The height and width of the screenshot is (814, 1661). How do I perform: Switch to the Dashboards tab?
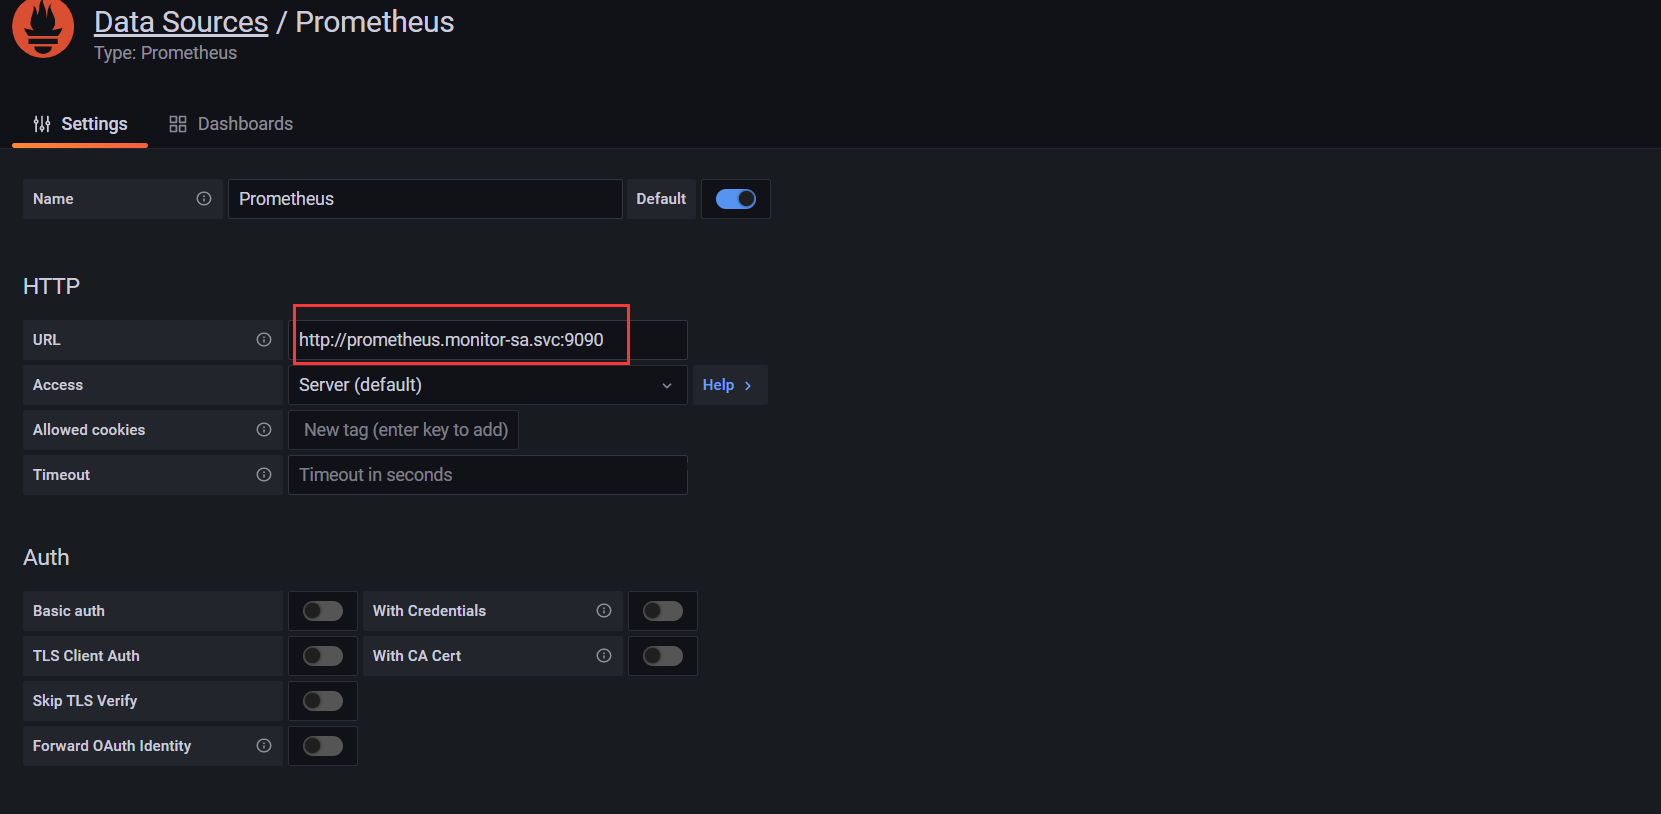pos(231,124)
